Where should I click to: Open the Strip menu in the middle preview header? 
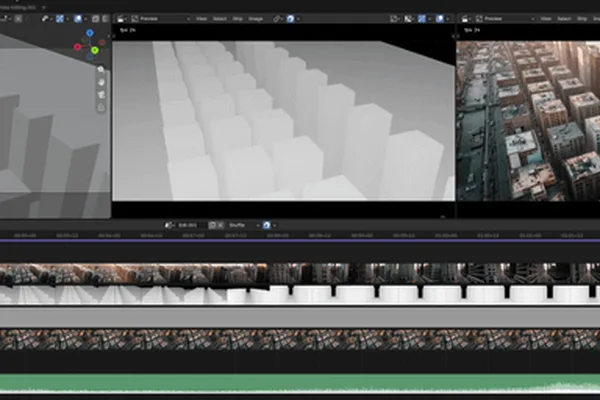pos(238,18)
